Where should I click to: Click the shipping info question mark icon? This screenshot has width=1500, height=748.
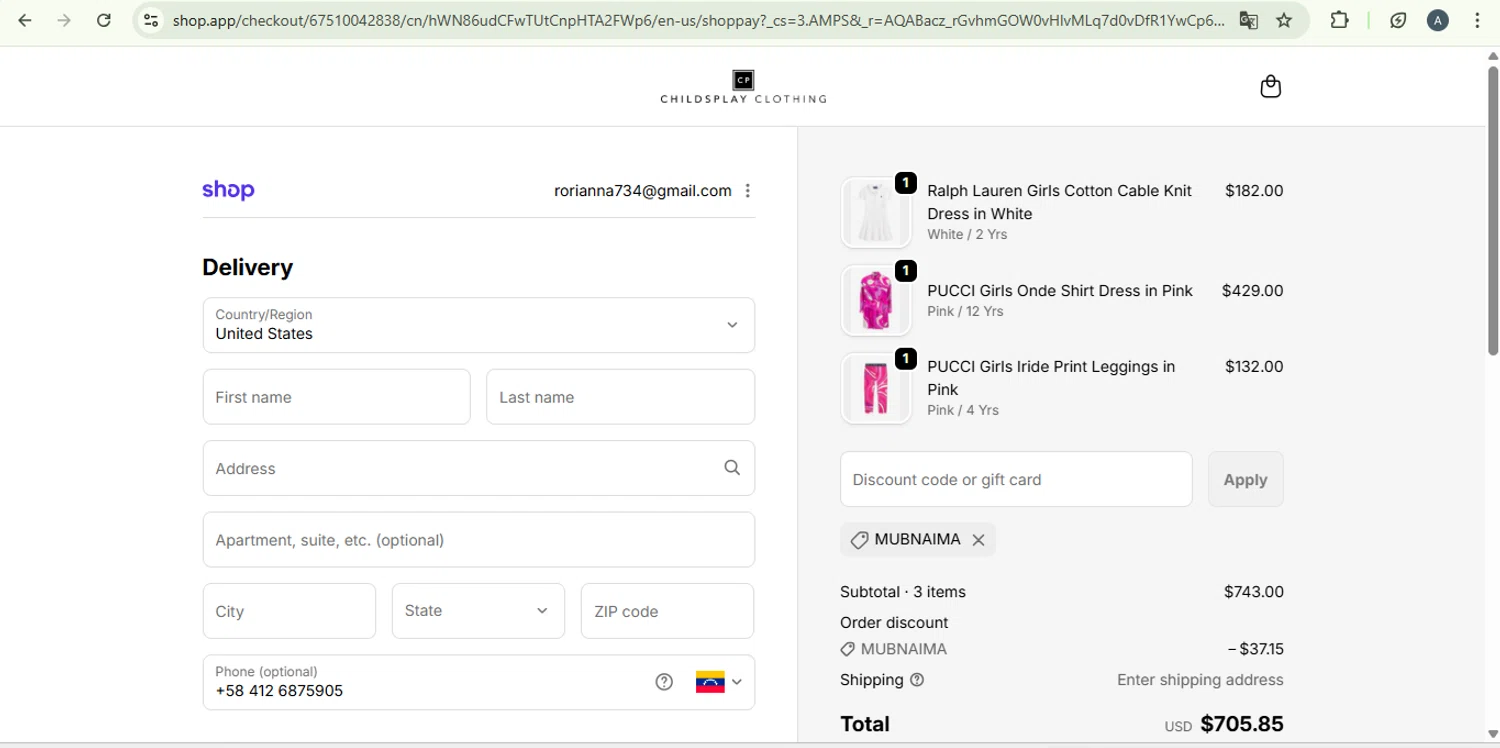(917, 680)
